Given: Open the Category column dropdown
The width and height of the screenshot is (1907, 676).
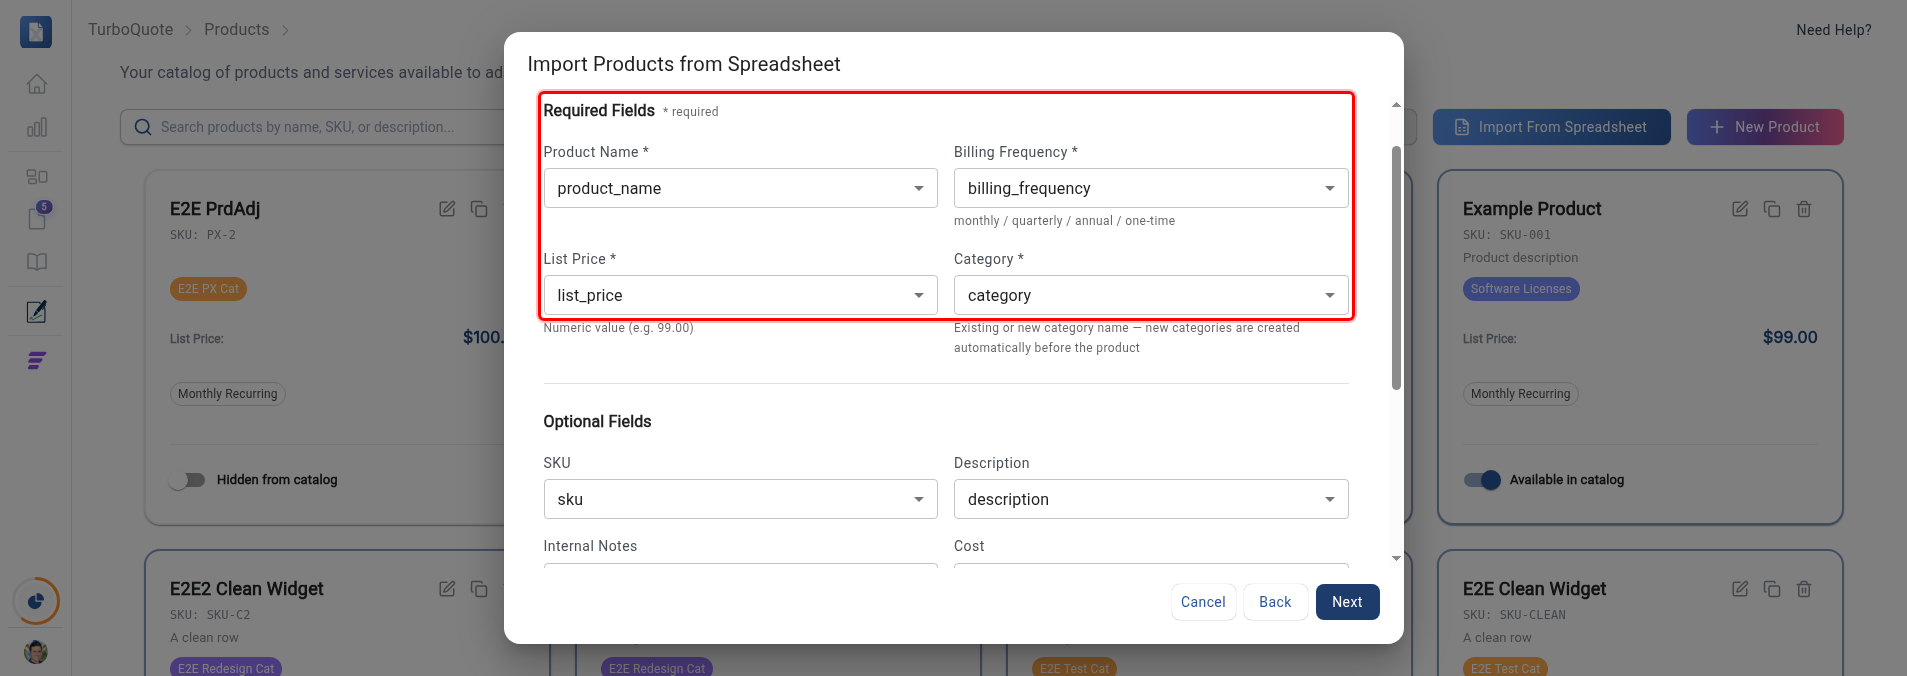Looking at the screenshot, I should (x=1151, y=295).
